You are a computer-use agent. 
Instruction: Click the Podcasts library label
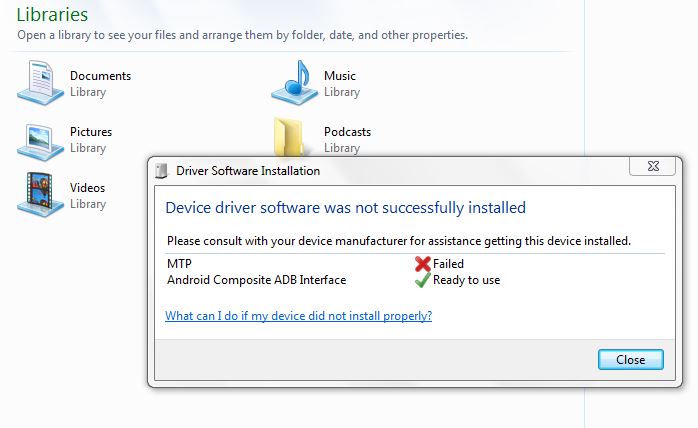(x=347, y=132)
